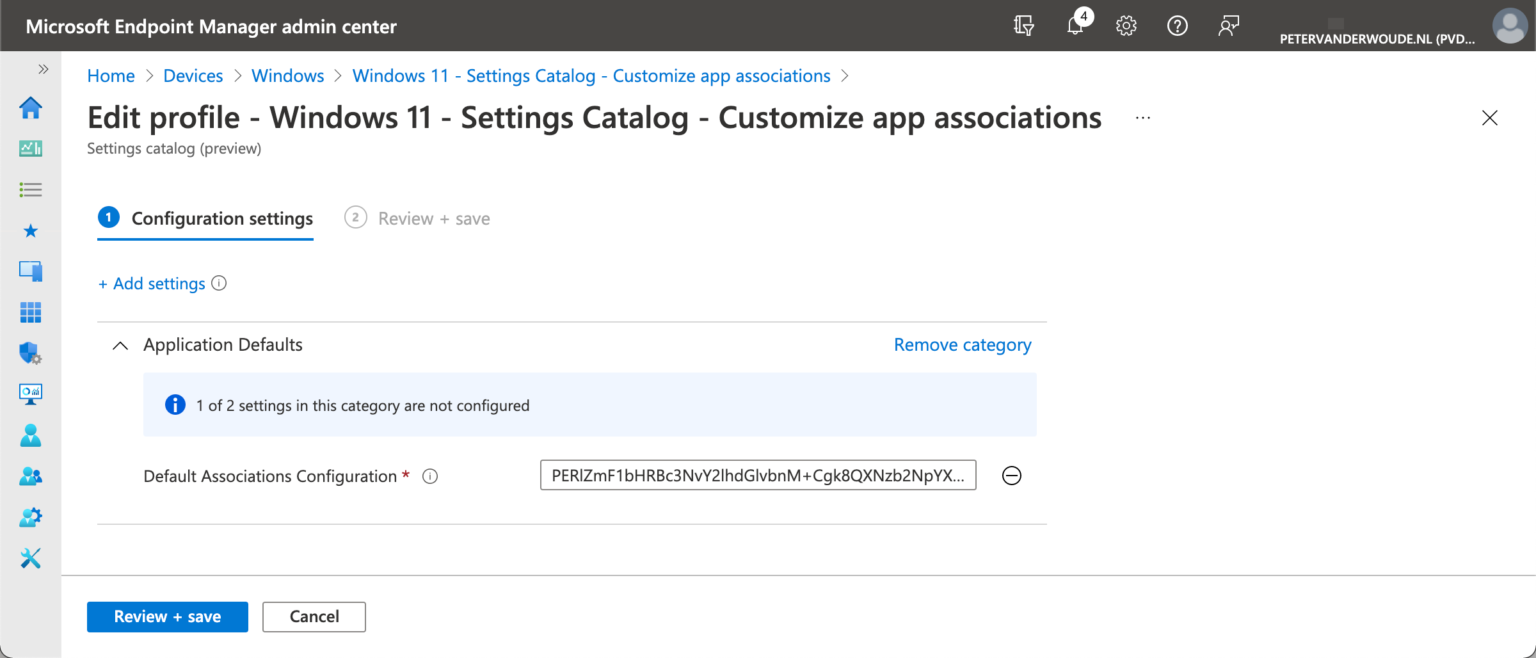Click the Review + save button
Screen dimensions: 1536x658
click(x=167, y=616)
